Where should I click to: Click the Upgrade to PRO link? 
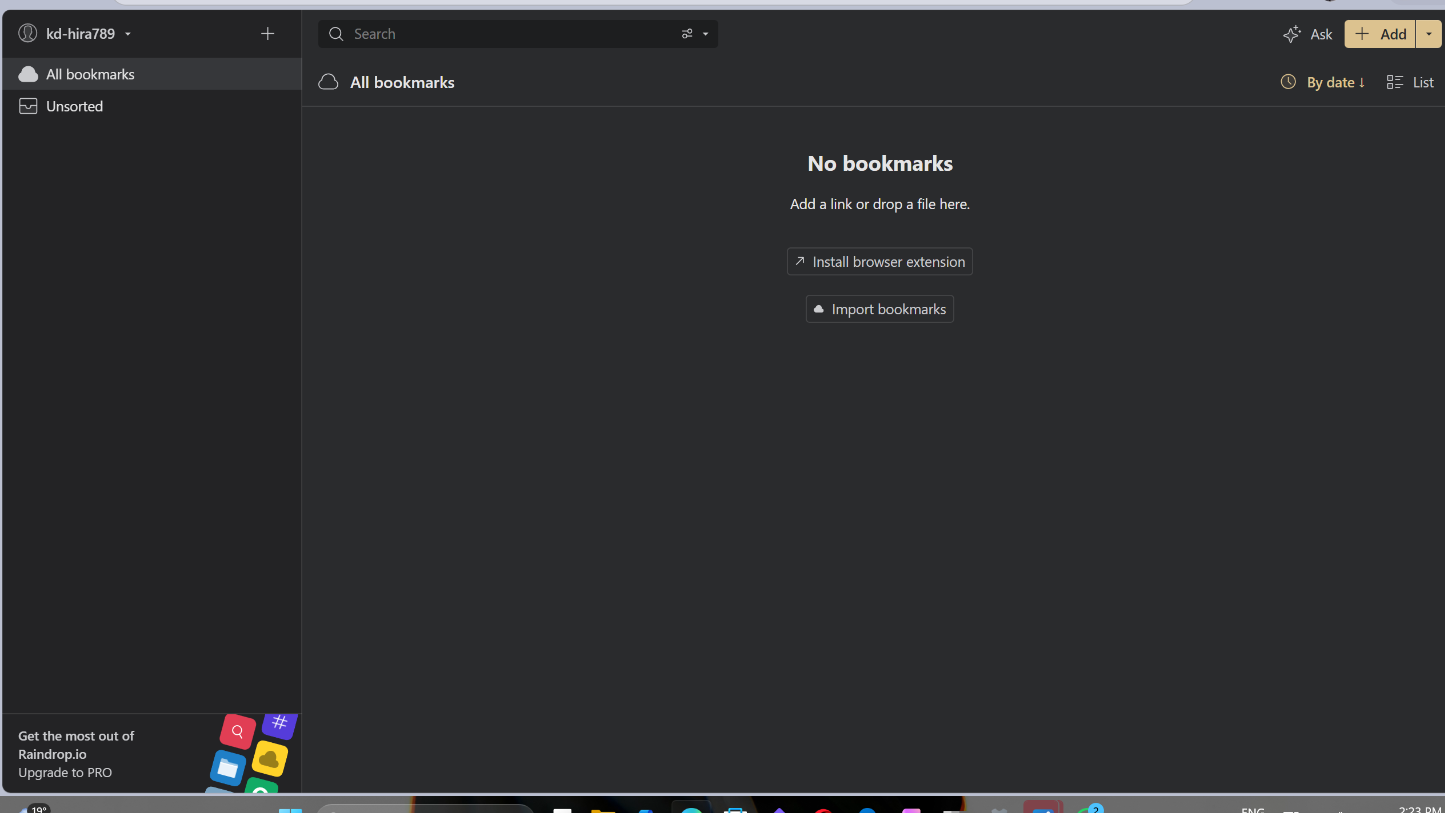point(65,772)
